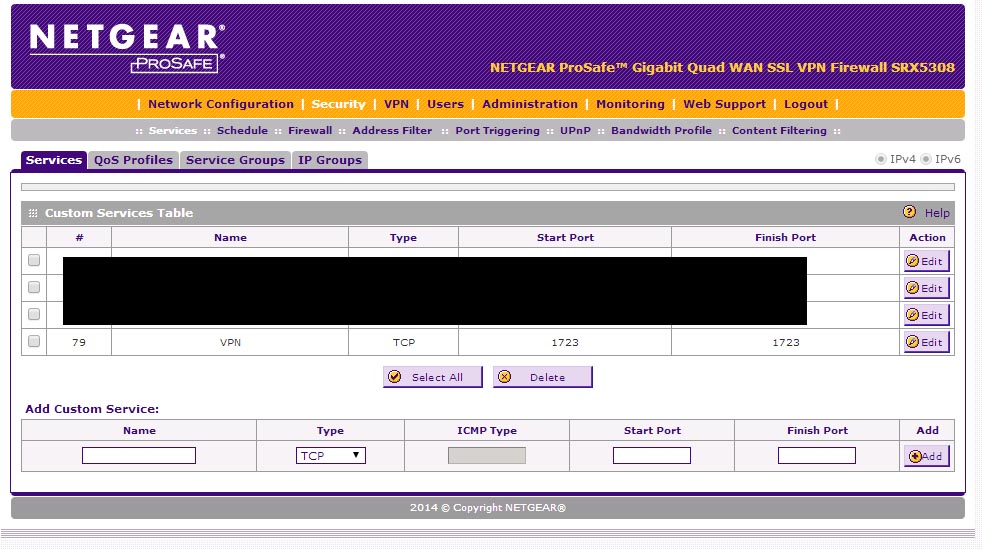Open the Administration menu

(530, 104)
